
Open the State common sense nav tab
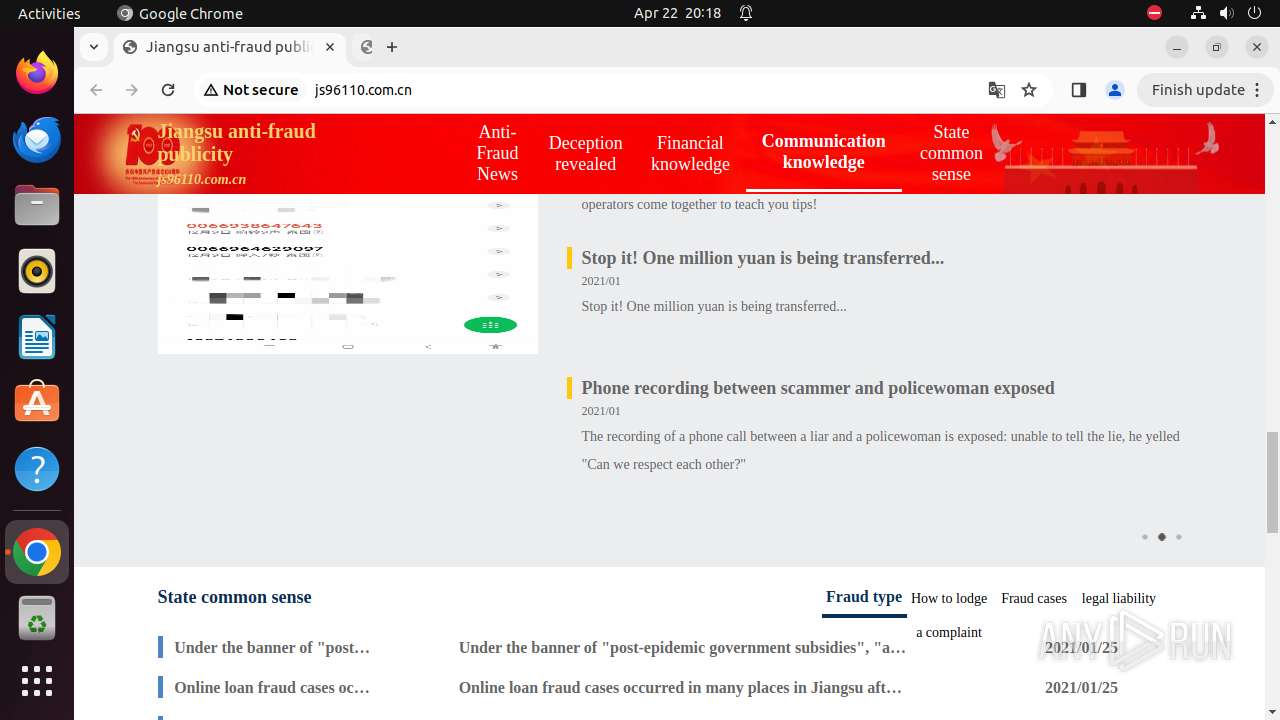[951, 153]
